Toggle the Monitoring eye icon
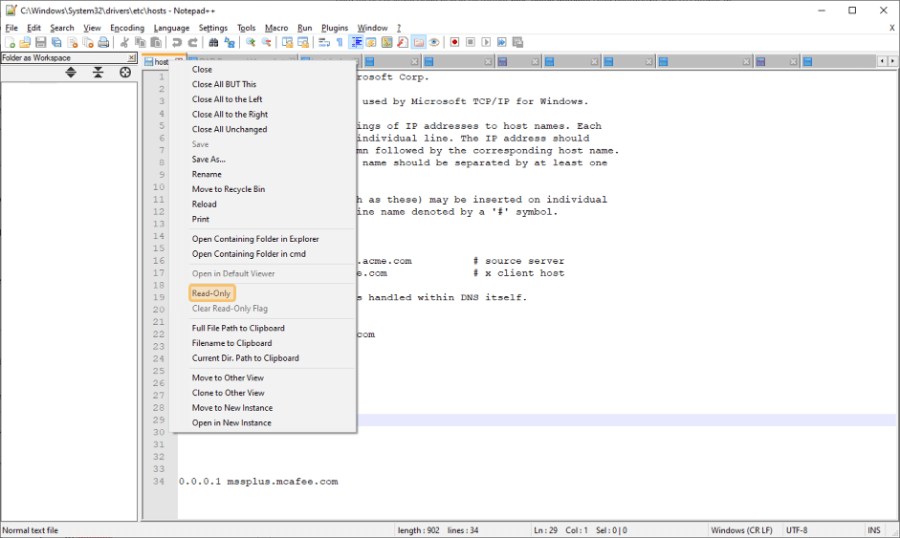Screen dimensions: 900x538 point(434,42)
